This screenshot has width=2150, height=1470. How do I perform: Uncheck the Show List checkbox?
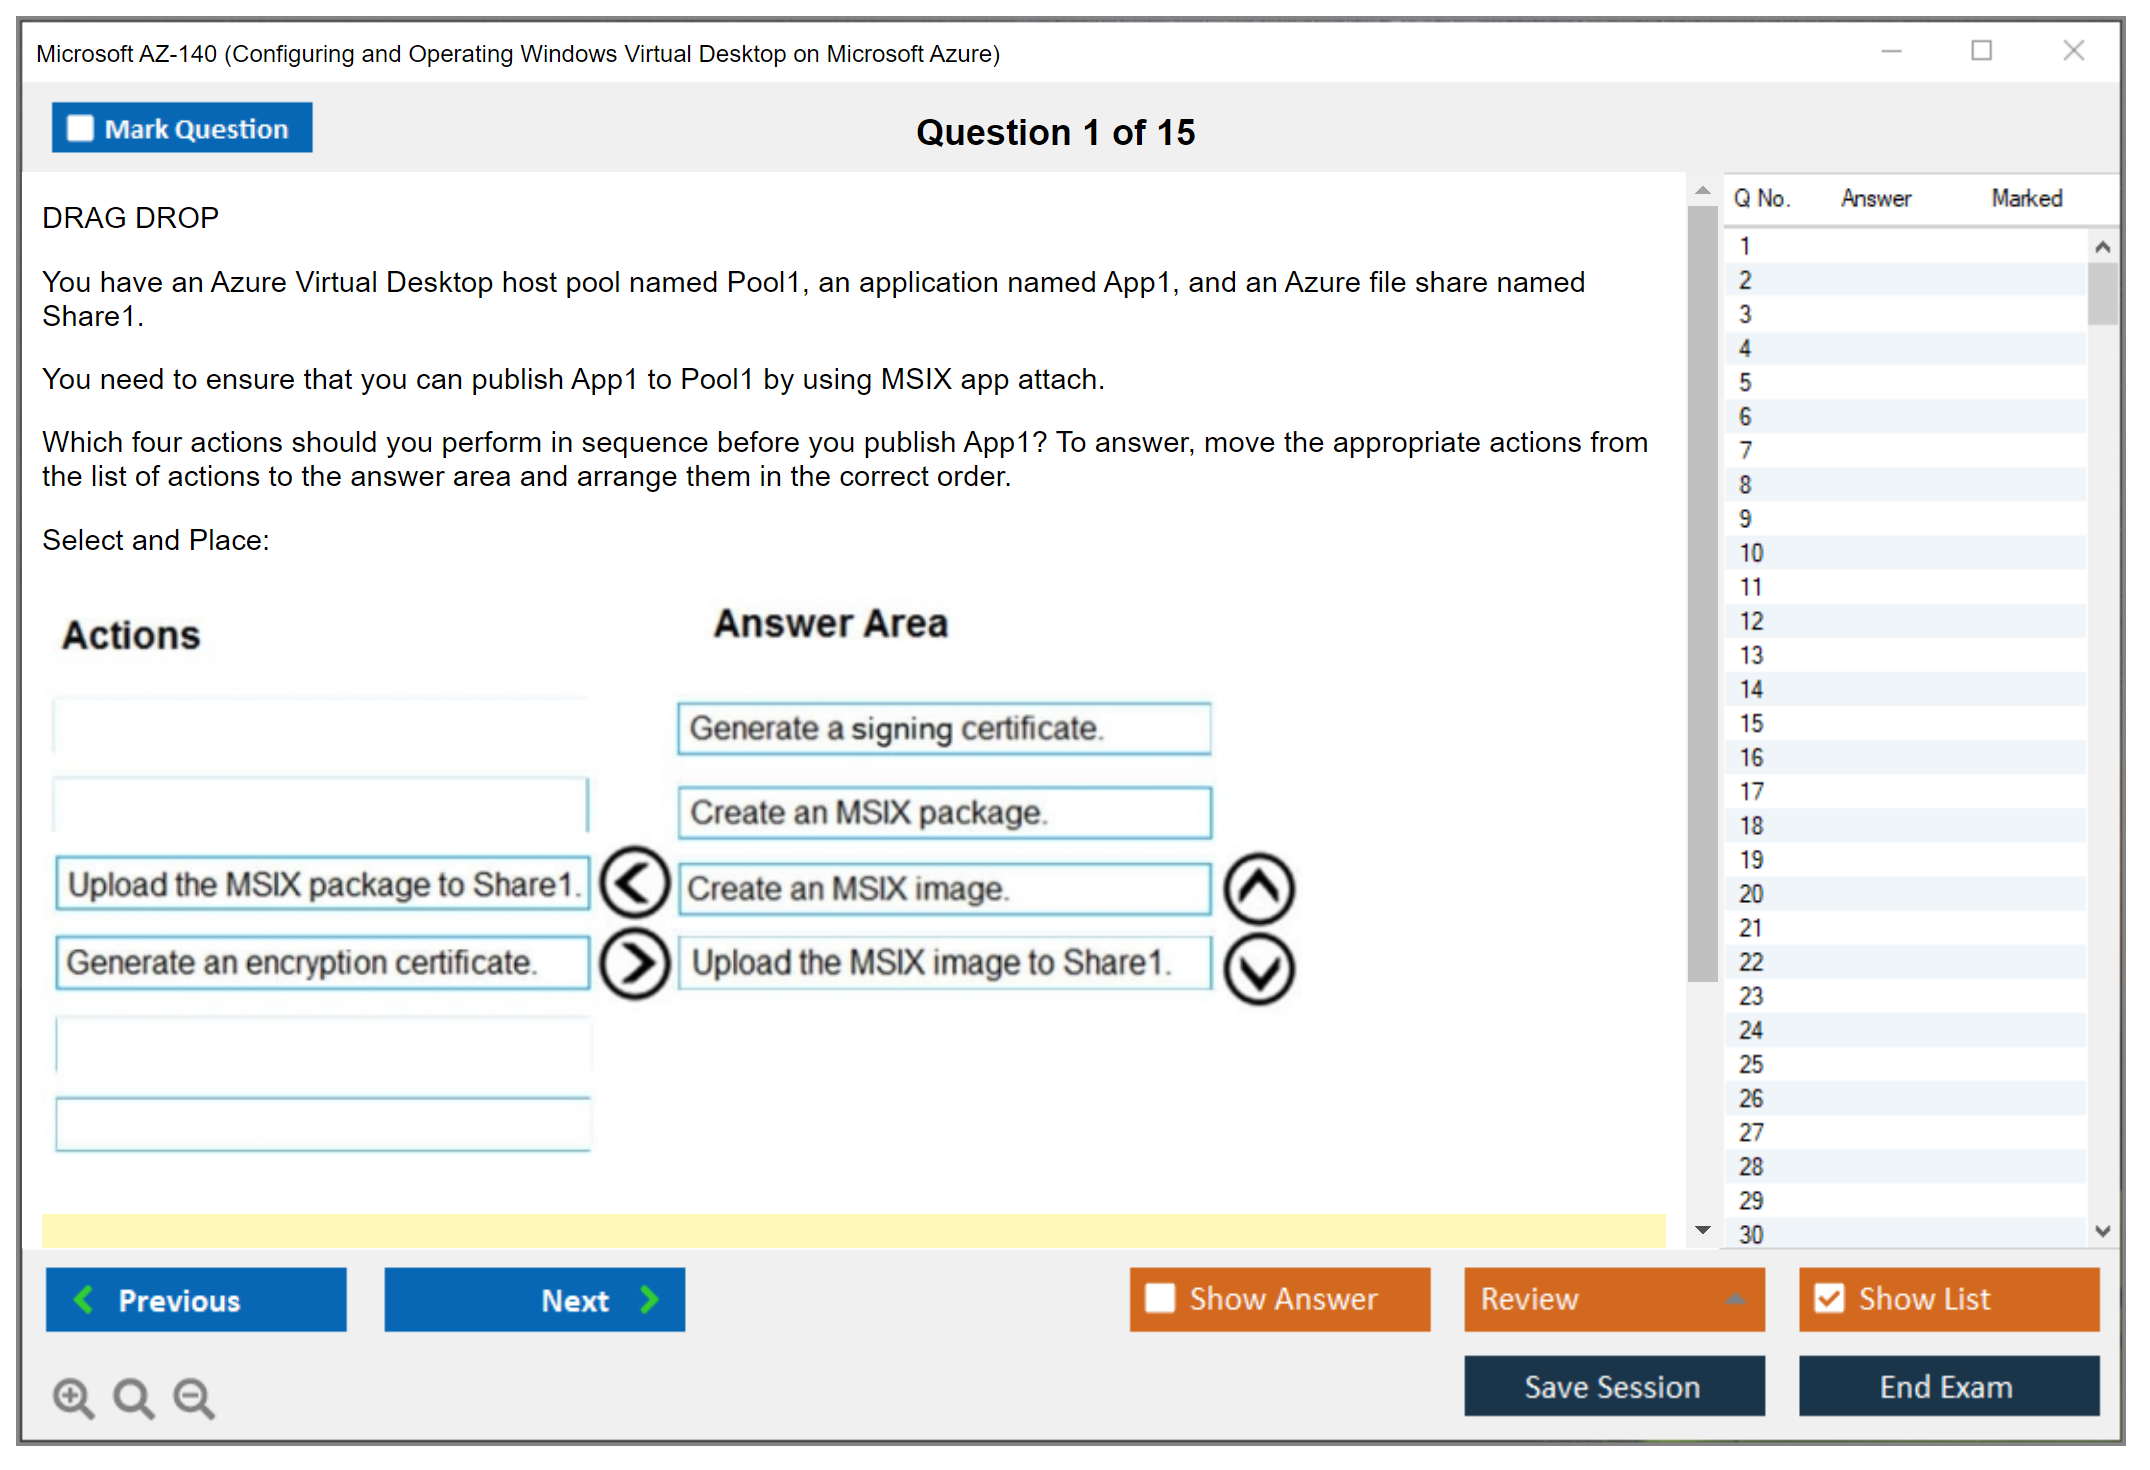click(1829, 1298)
